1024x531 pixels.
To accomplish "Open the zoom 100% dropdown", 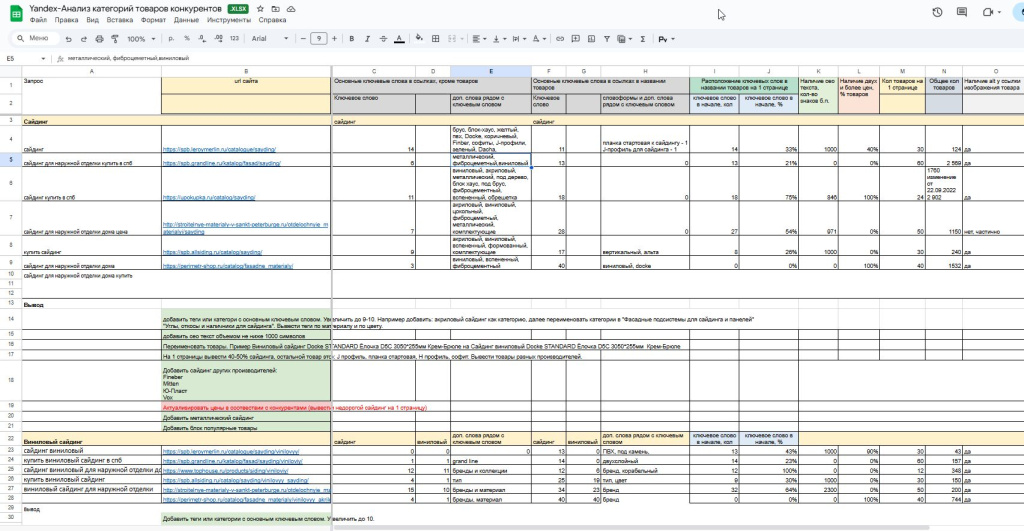I will click(140, 39).
